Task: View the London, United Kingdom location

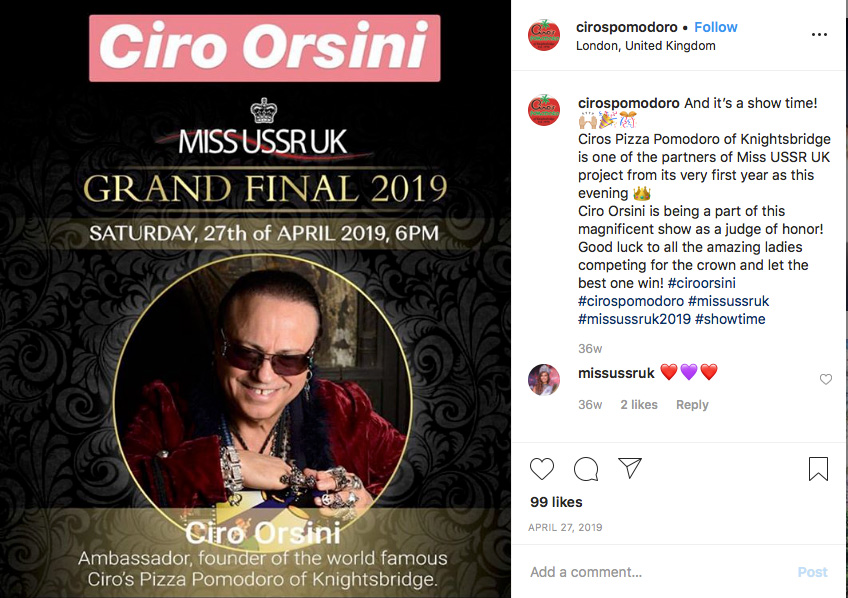Action: tap(646, 46)
